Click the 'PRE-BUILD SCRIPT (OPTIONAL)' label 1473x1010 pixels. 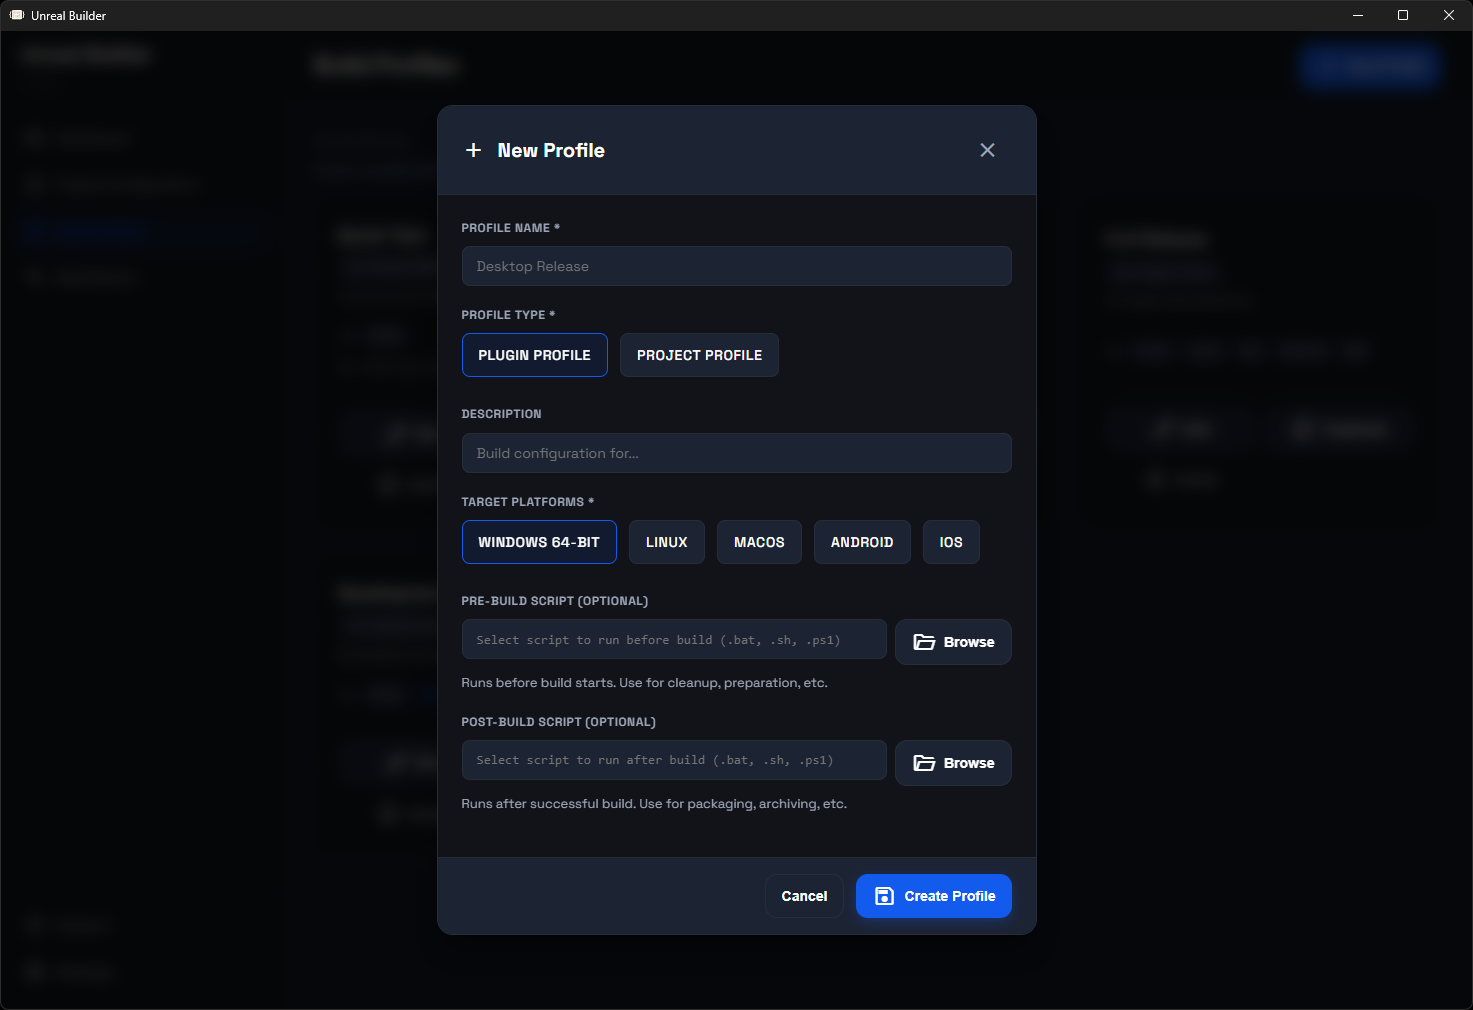pos(554,601)
